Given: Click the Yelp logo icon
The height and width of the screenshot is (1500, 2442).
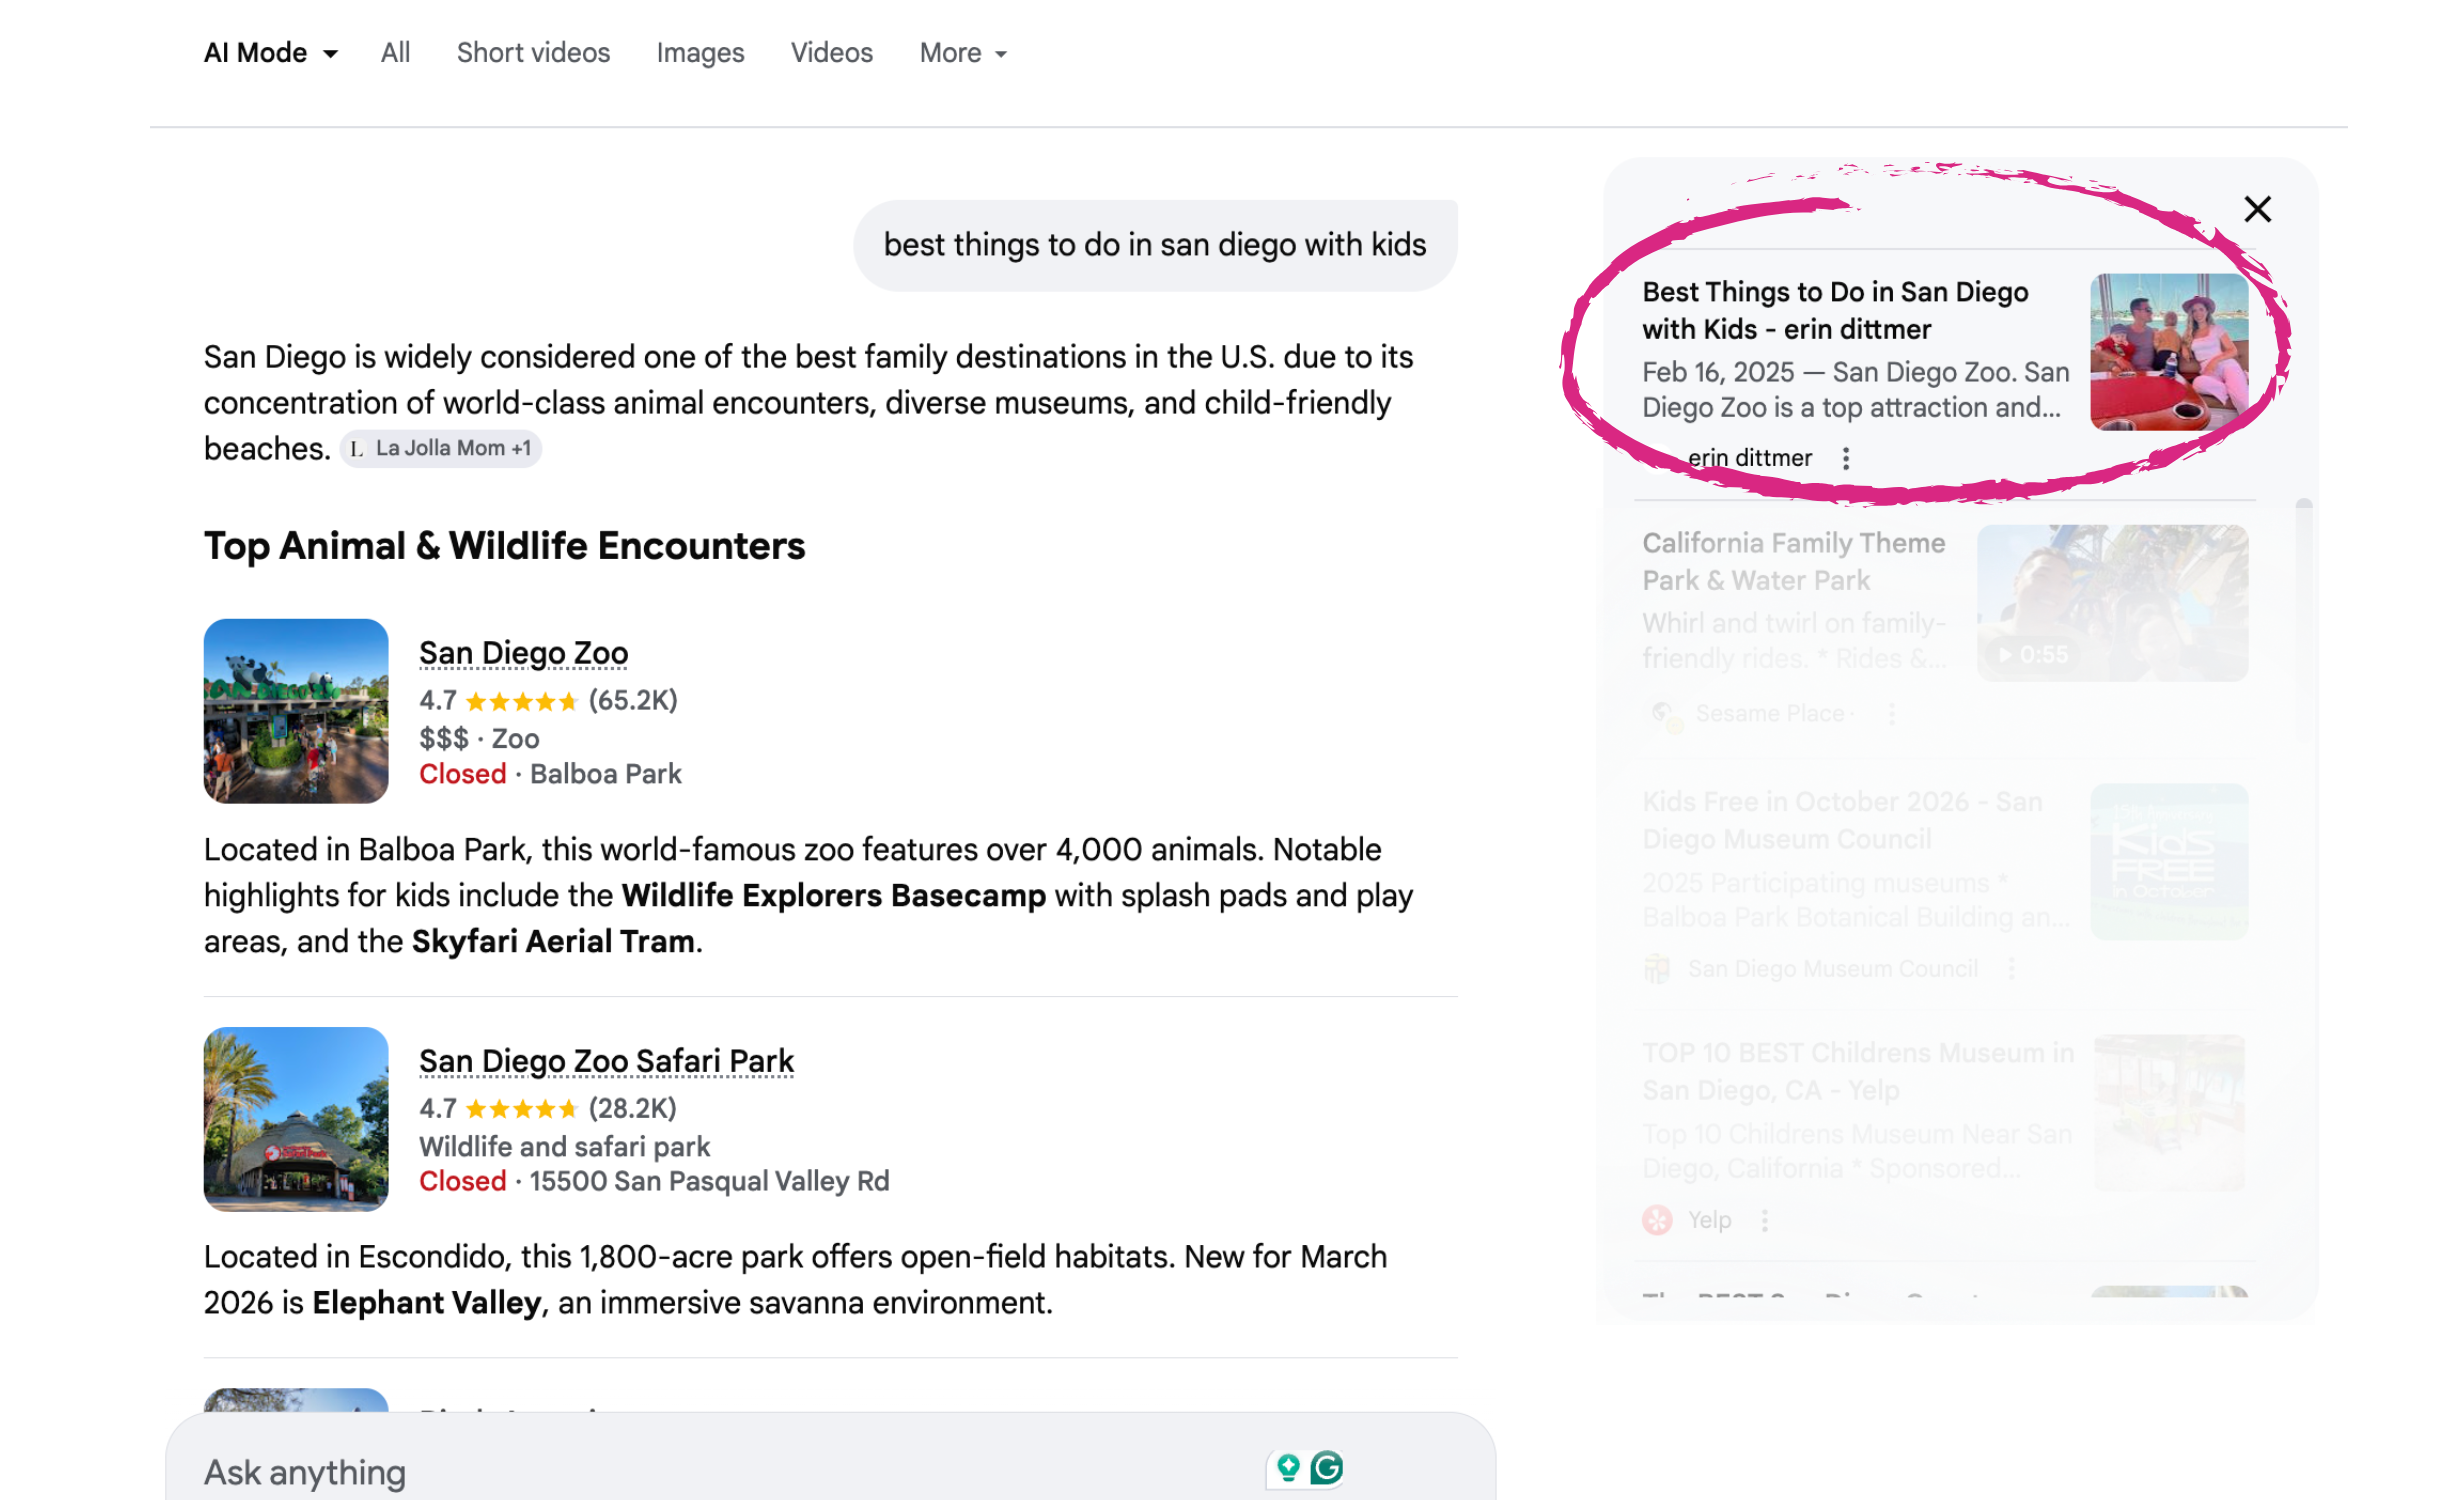Looking at the screenshot, I should pos(1656,1221).
